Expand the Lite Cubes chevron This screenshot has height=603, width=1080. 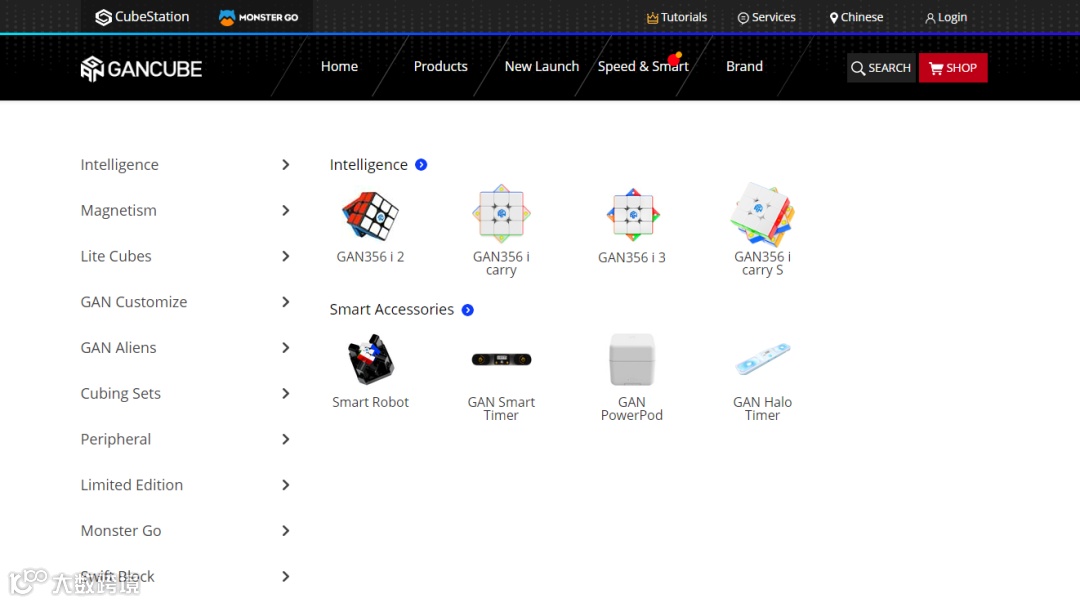point(286,256)
